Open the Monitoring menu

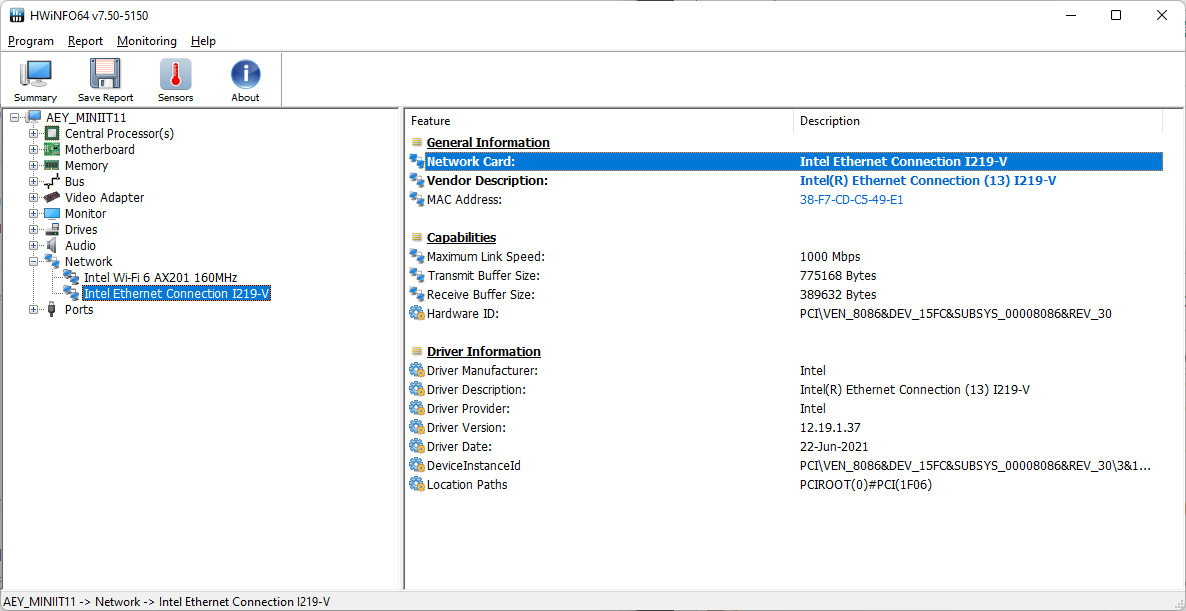pos(147,41)
